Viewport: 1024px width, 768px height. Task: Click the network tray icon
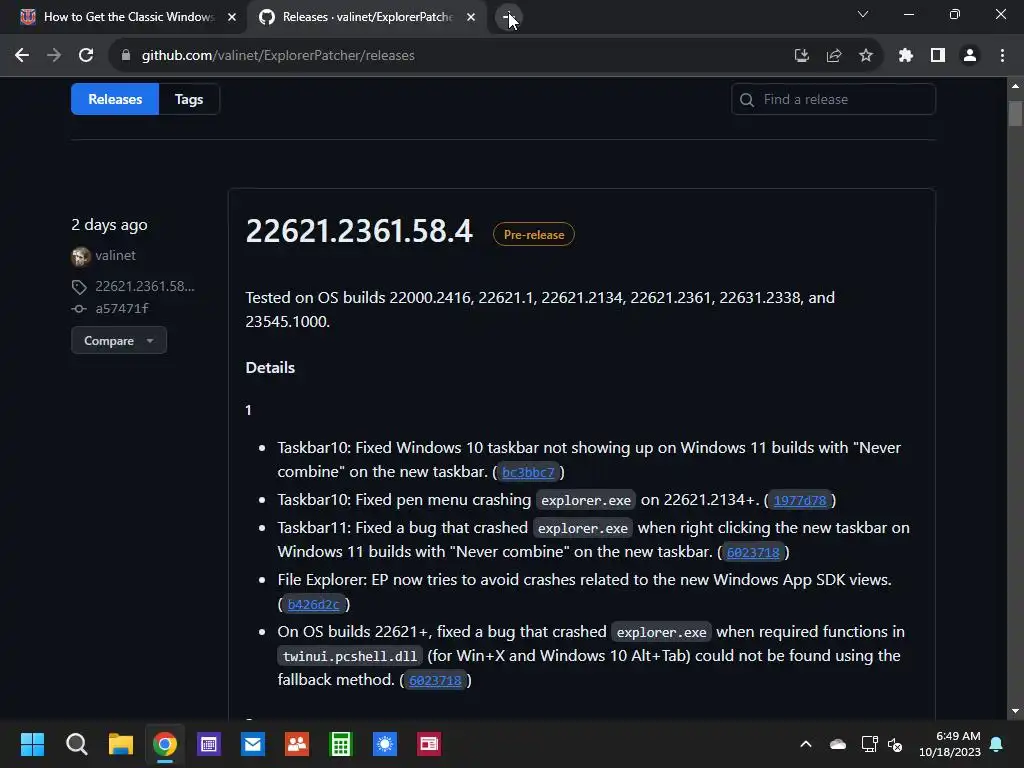point(869,744)
